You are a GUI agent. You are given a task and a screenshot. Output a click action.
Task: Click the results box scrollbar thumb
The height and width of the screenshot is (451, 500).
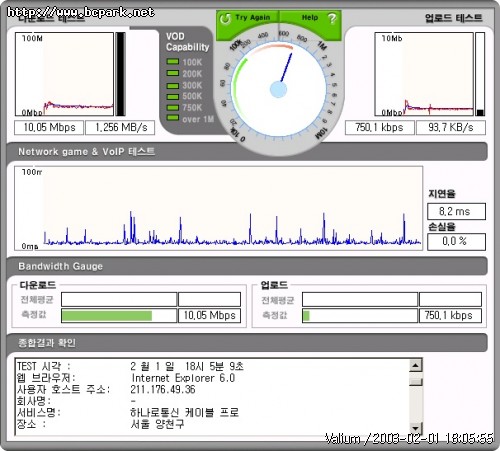416,382
